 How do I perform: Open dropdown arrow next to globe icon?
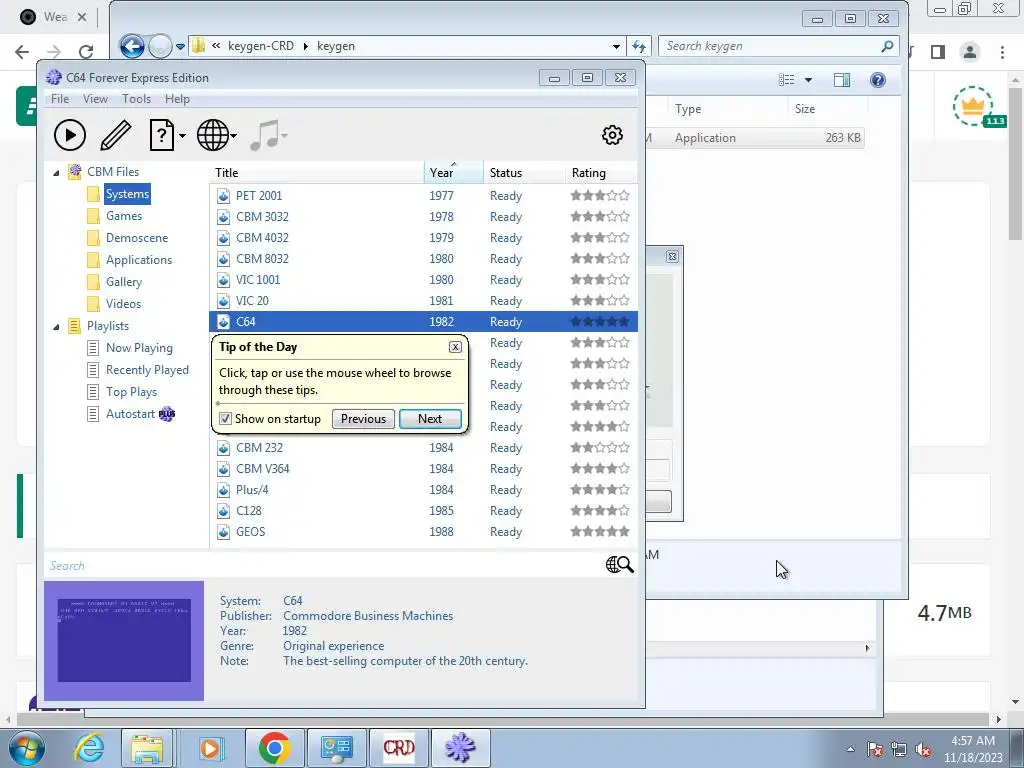pyautogui.click(x=234, y=136)
